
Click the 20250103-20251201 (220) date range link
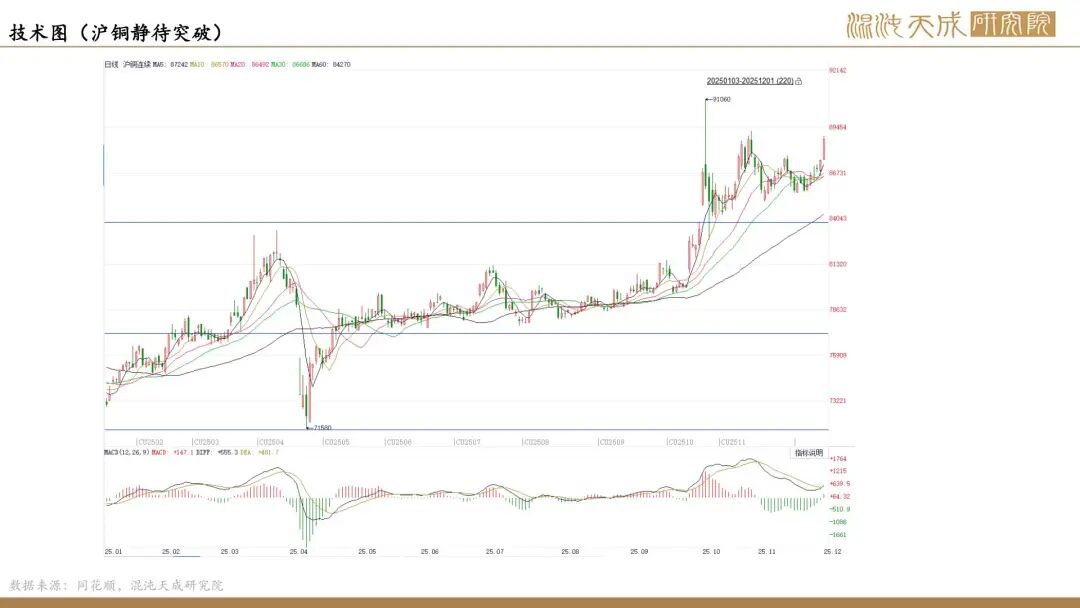[750, 81]
